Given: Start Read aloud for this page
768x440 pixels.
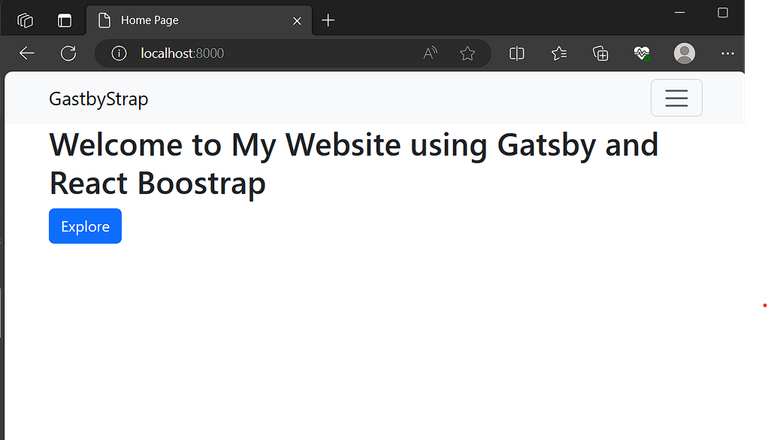Looking at the screenshot, I should pos(431,53).
